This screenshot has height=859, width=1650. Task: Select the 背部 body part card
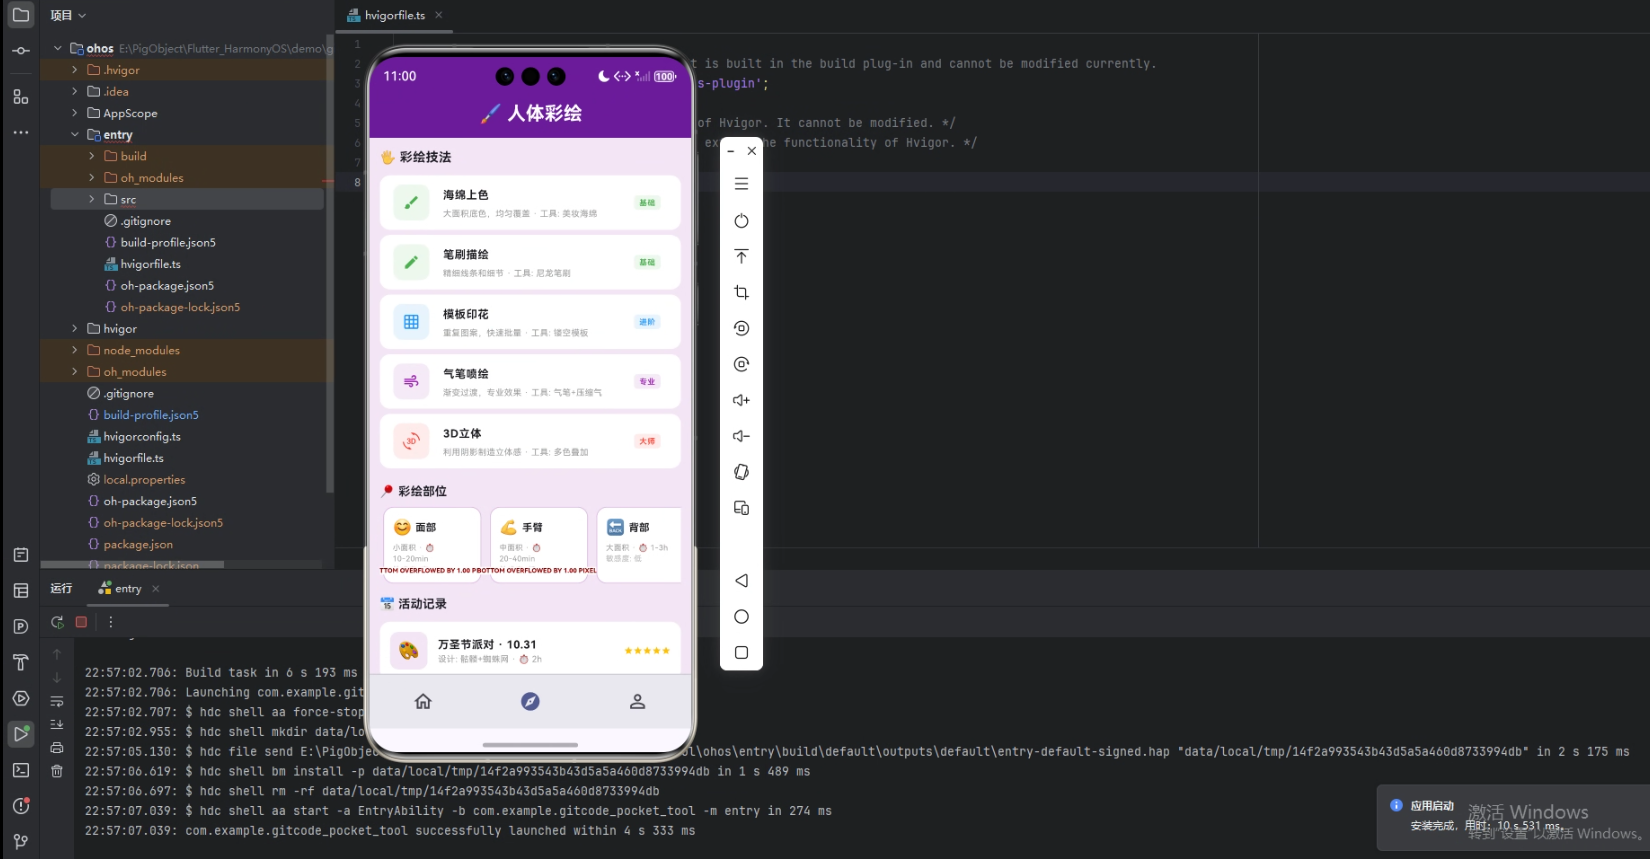tap(639, 544)
